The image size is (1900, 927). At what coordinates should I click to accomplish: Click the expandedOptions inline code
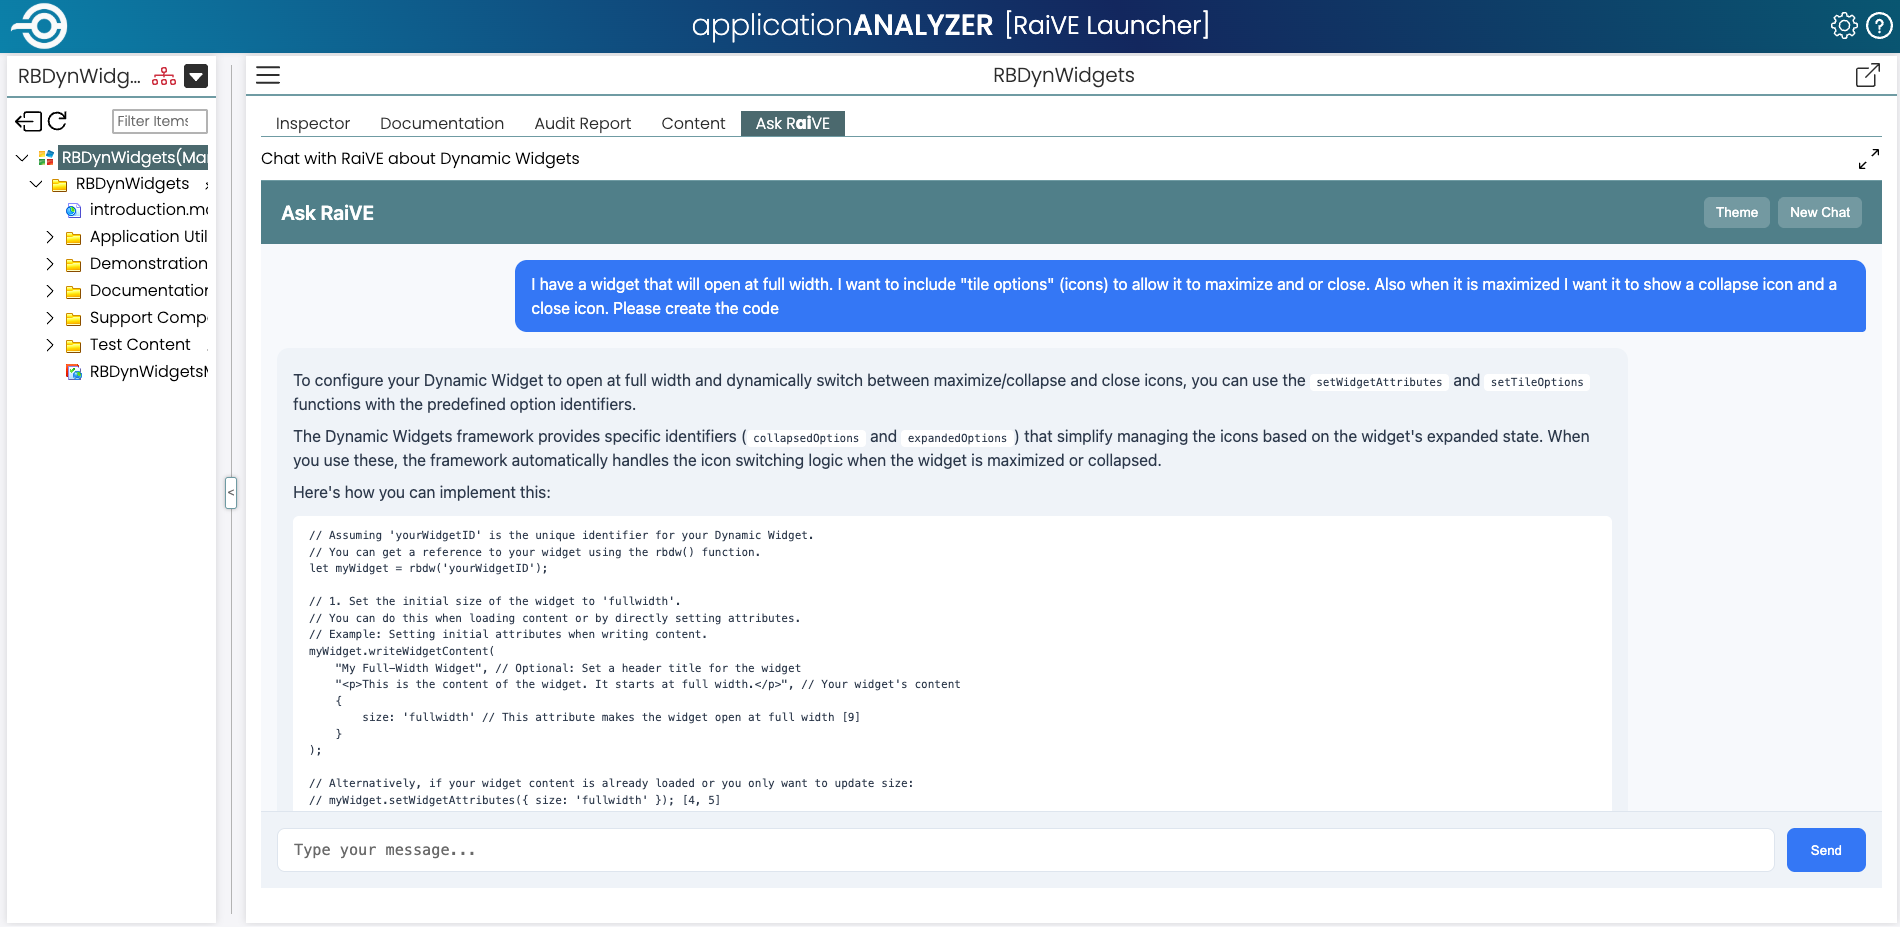click(957, 438)
